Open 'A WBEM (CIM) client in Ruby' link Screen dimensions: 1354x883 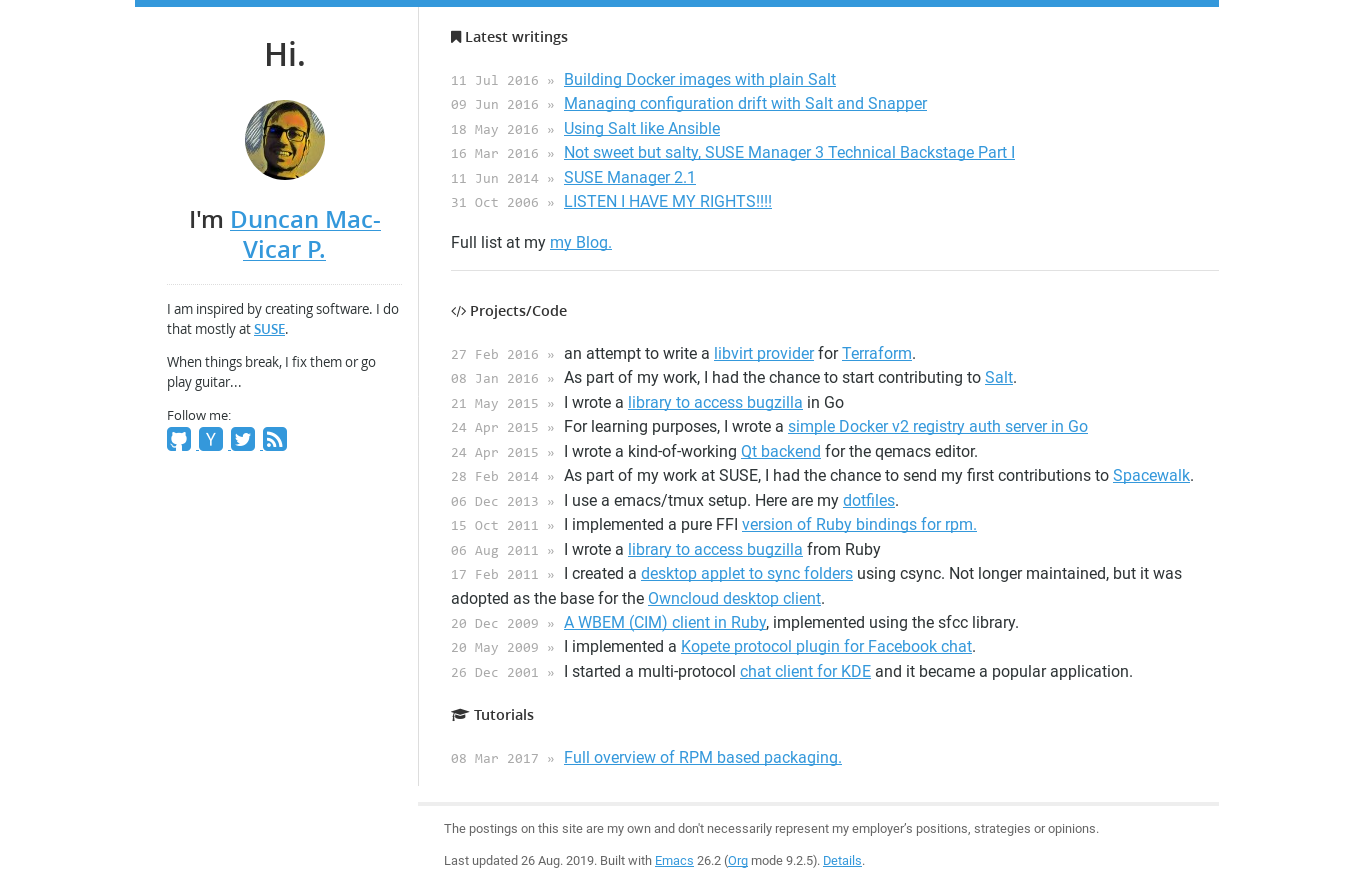click(x=665, y=623)
